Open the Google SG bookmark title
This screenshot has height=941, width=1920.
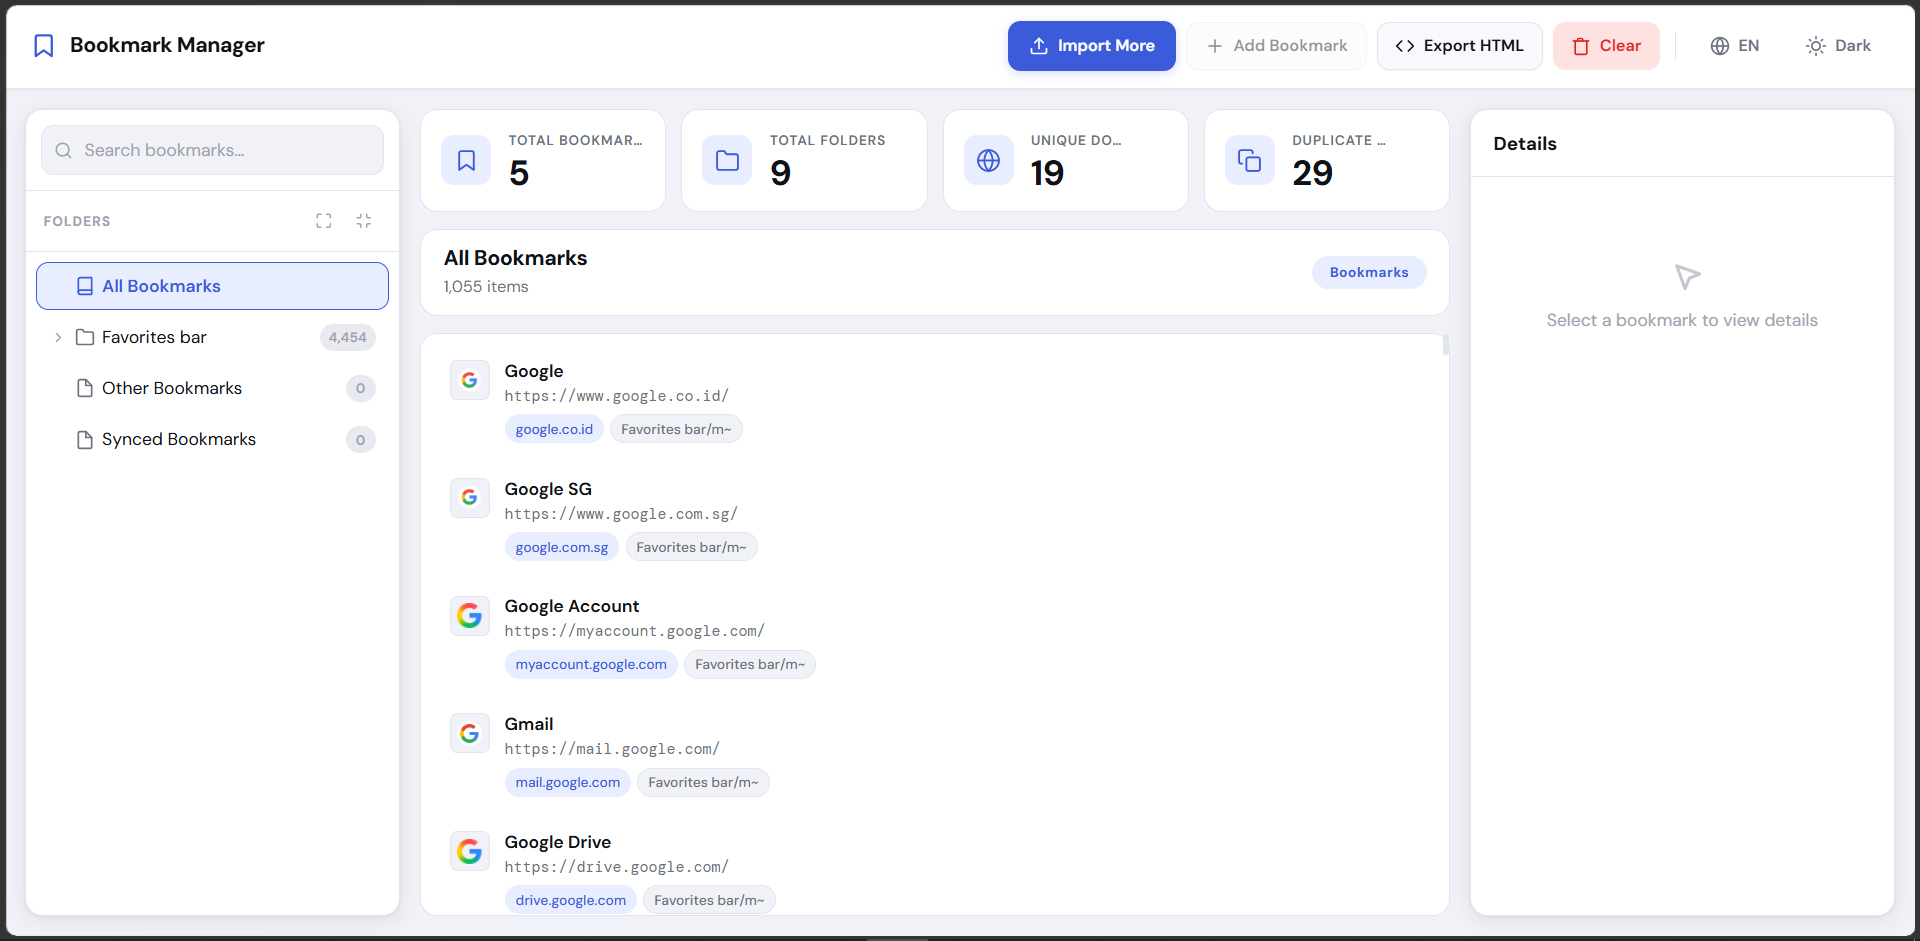(548, 490)
